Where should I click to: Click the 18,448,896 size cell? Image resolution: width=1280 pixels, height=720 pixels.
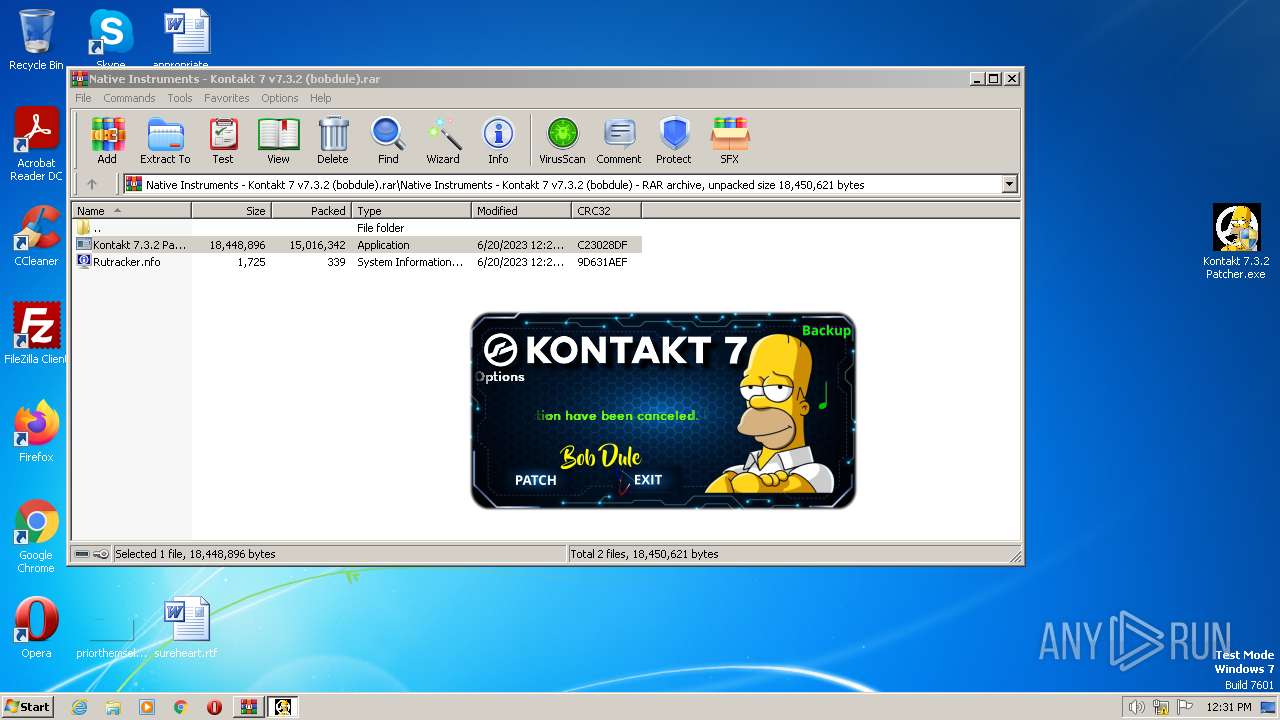(237, 245)
